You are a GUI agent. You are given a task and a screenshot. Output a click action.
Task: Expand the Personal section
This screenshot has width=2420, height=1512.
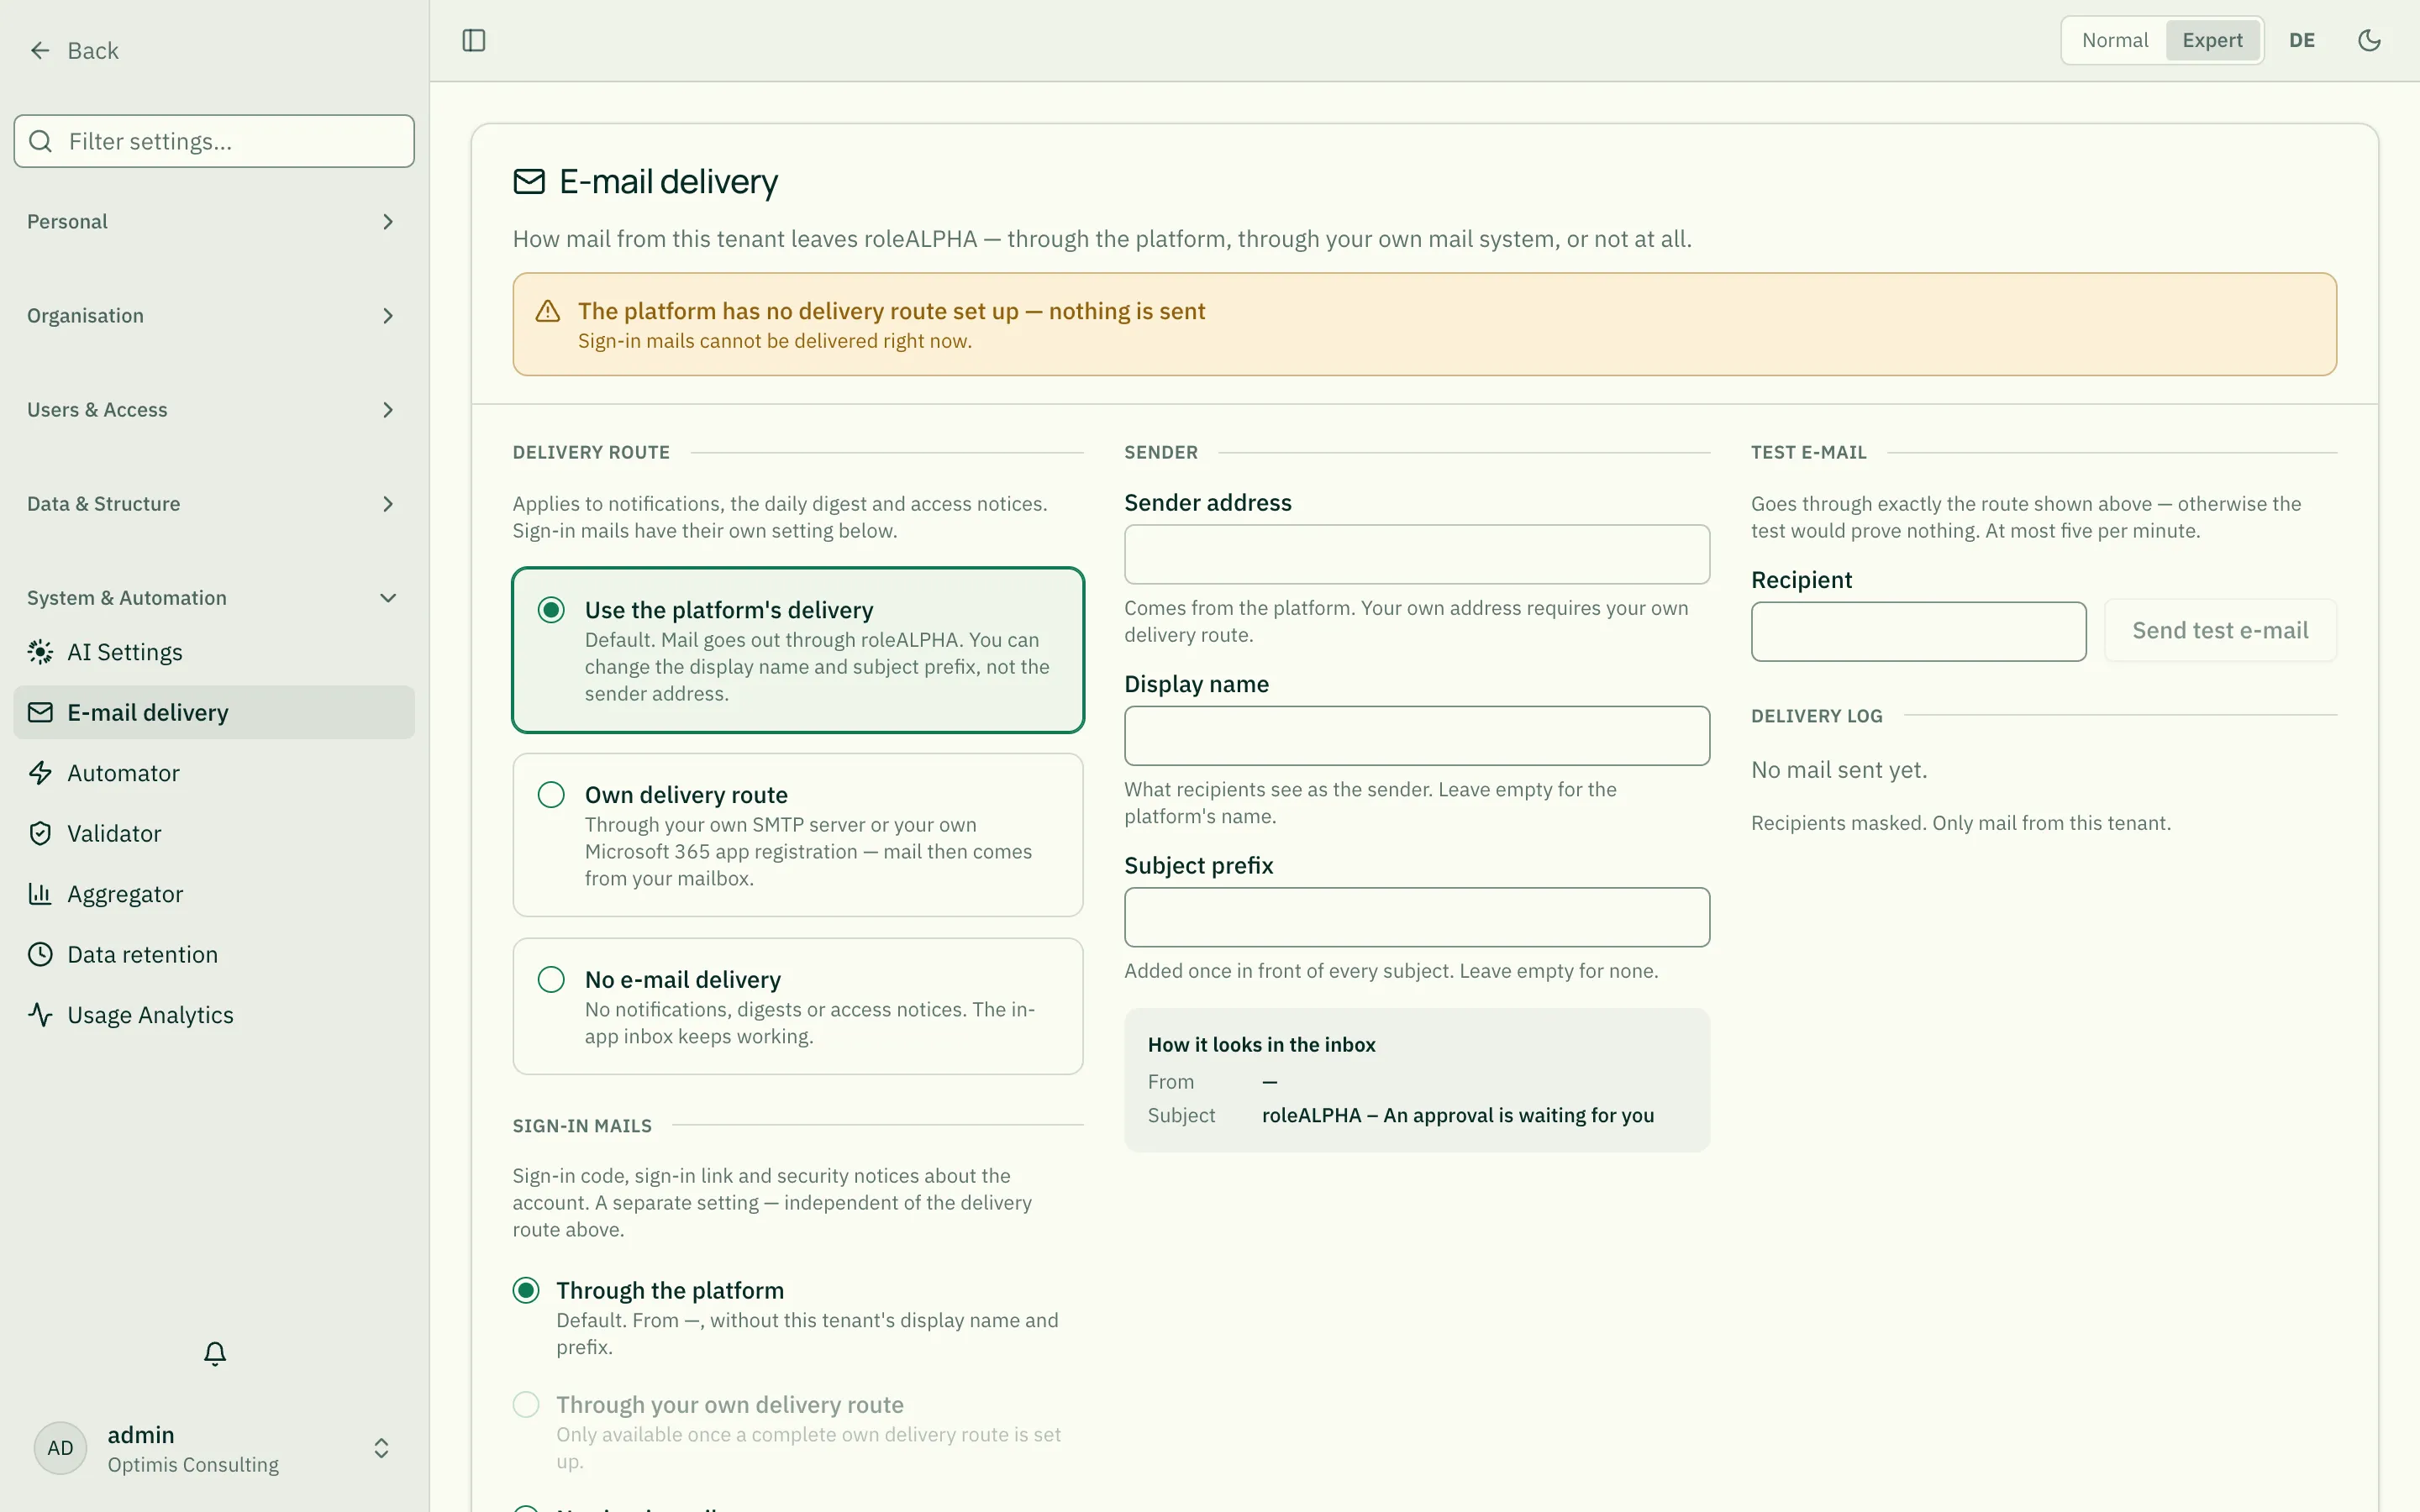pyautogui.click(x=214, y=222)
